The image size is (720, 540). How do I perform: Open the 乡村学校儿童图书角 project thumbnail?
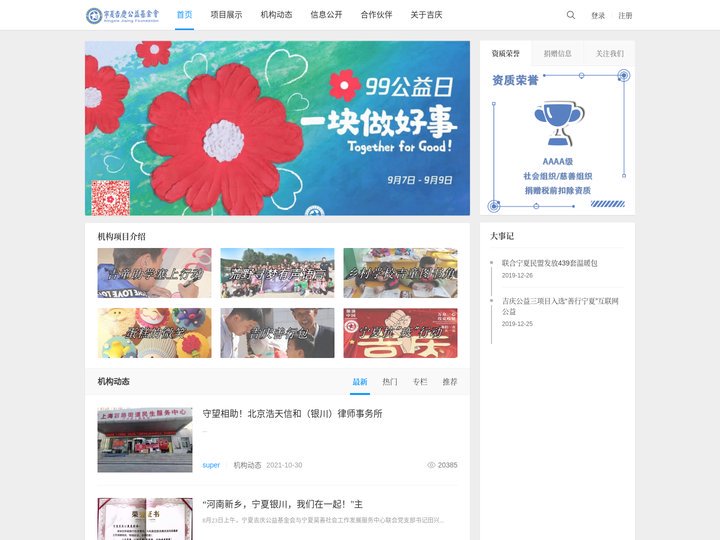pos(400,273)
